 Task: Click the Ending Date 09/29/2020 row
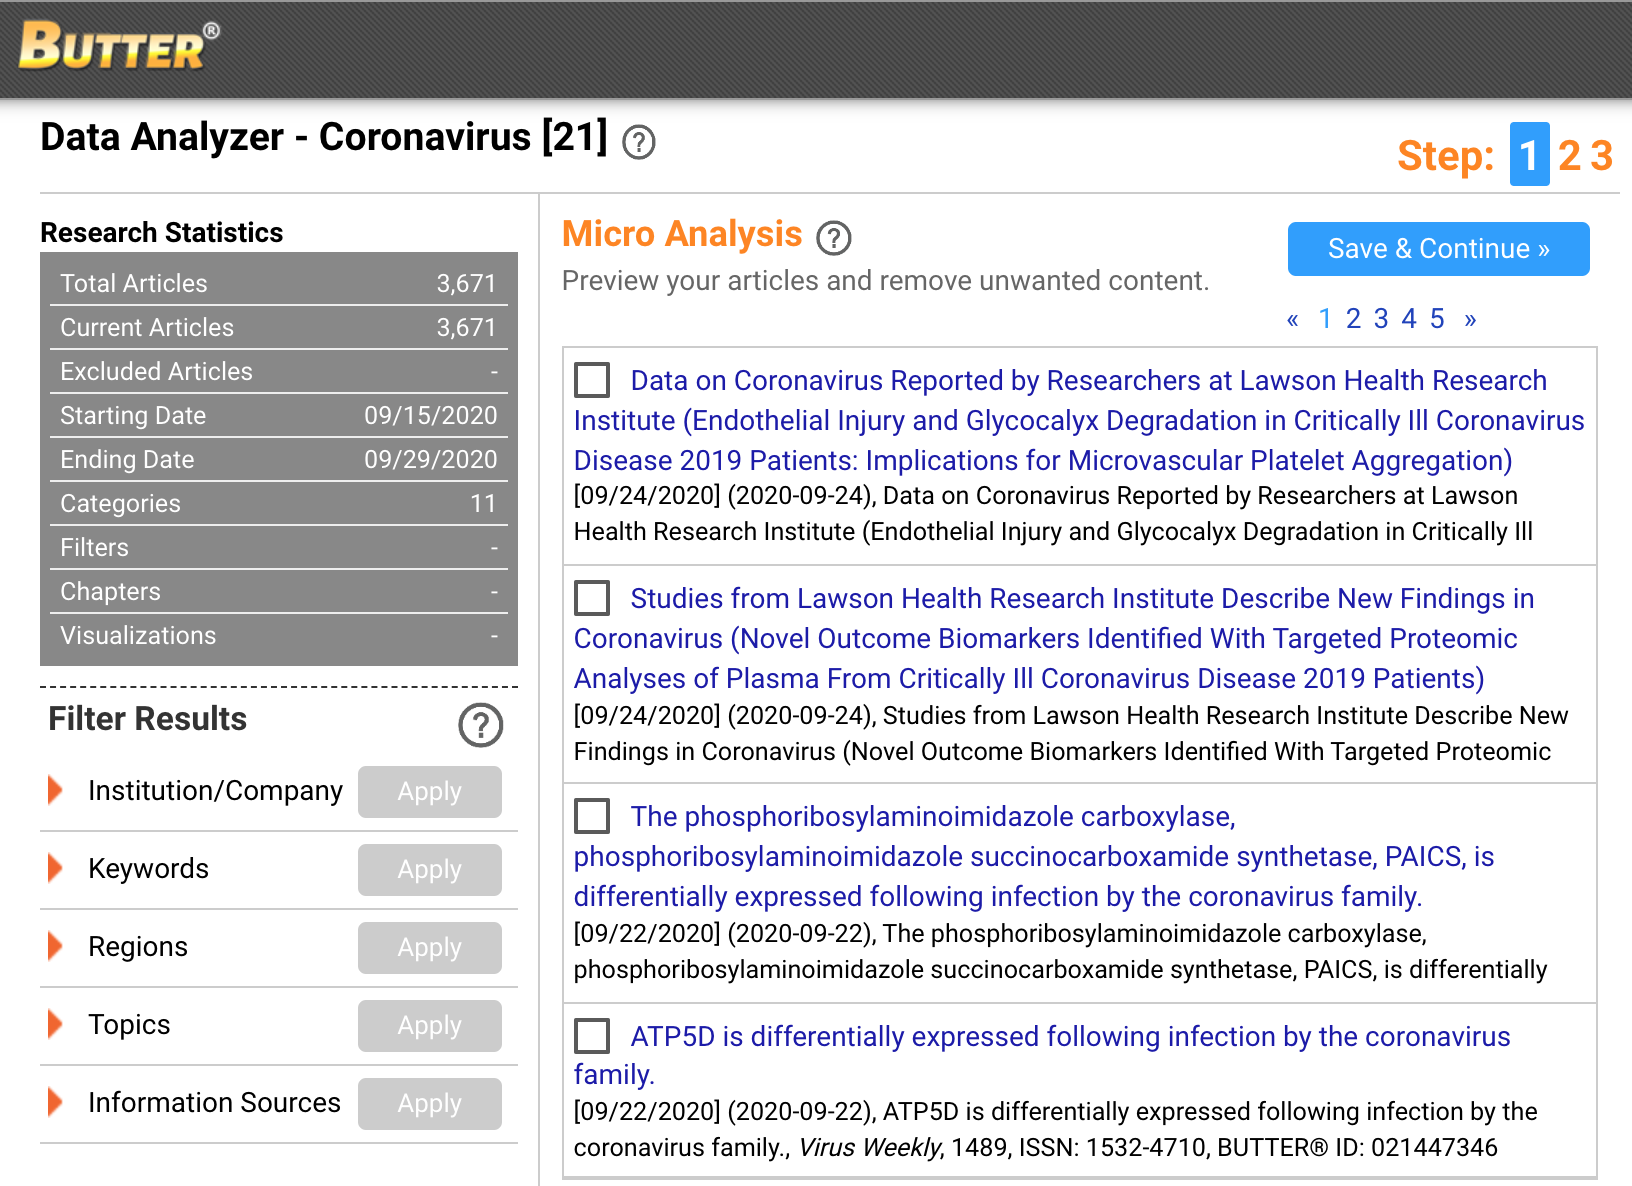pyautogui.click(x=279, y=459)
